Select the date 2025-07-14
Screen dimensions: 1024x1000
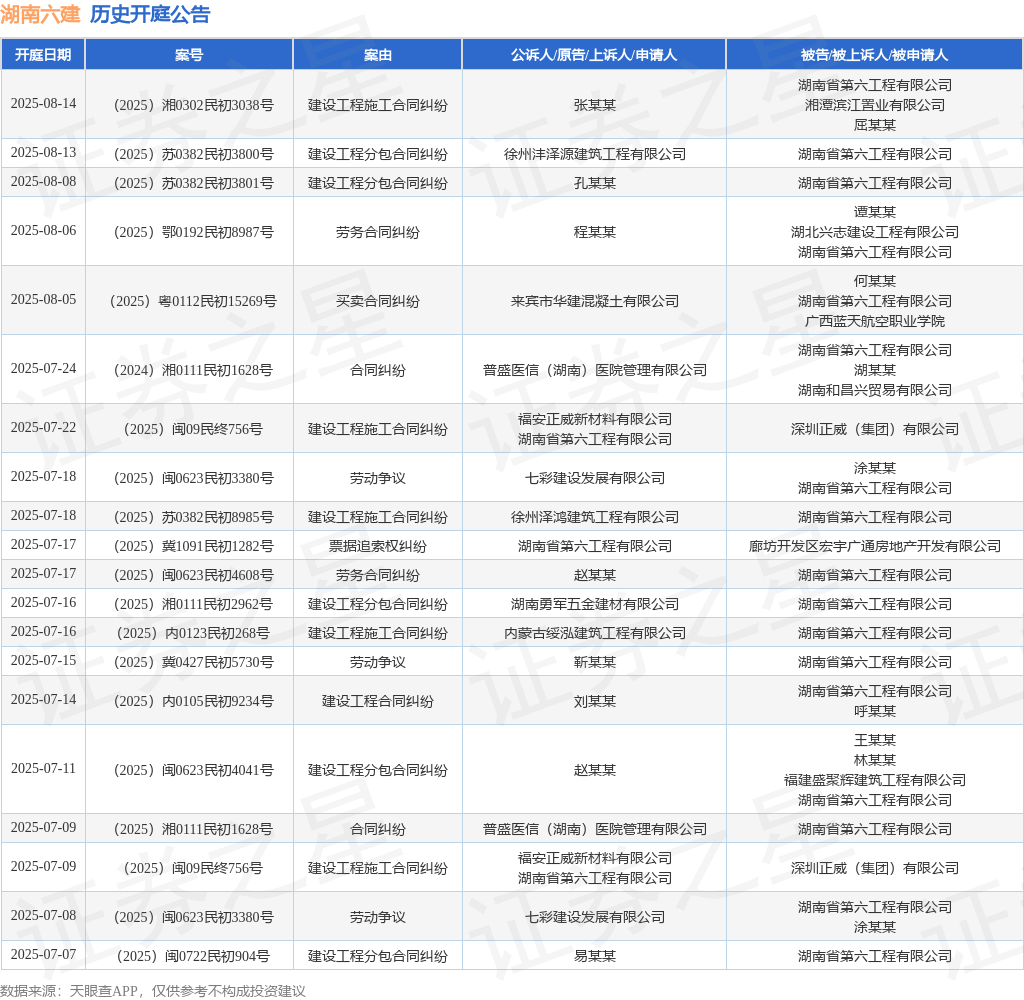tap(43, 700)
